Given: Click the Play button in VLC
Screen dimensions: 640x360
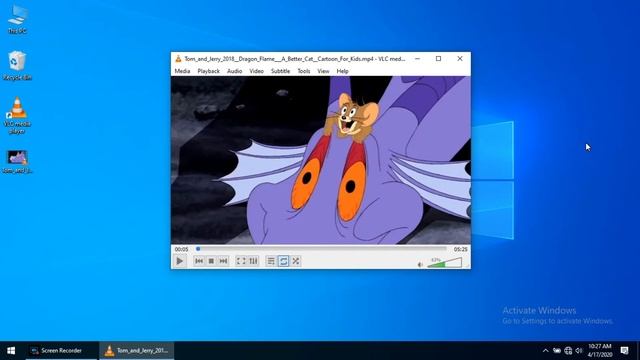Looking at the screenshot, I should tap(180, 261).
